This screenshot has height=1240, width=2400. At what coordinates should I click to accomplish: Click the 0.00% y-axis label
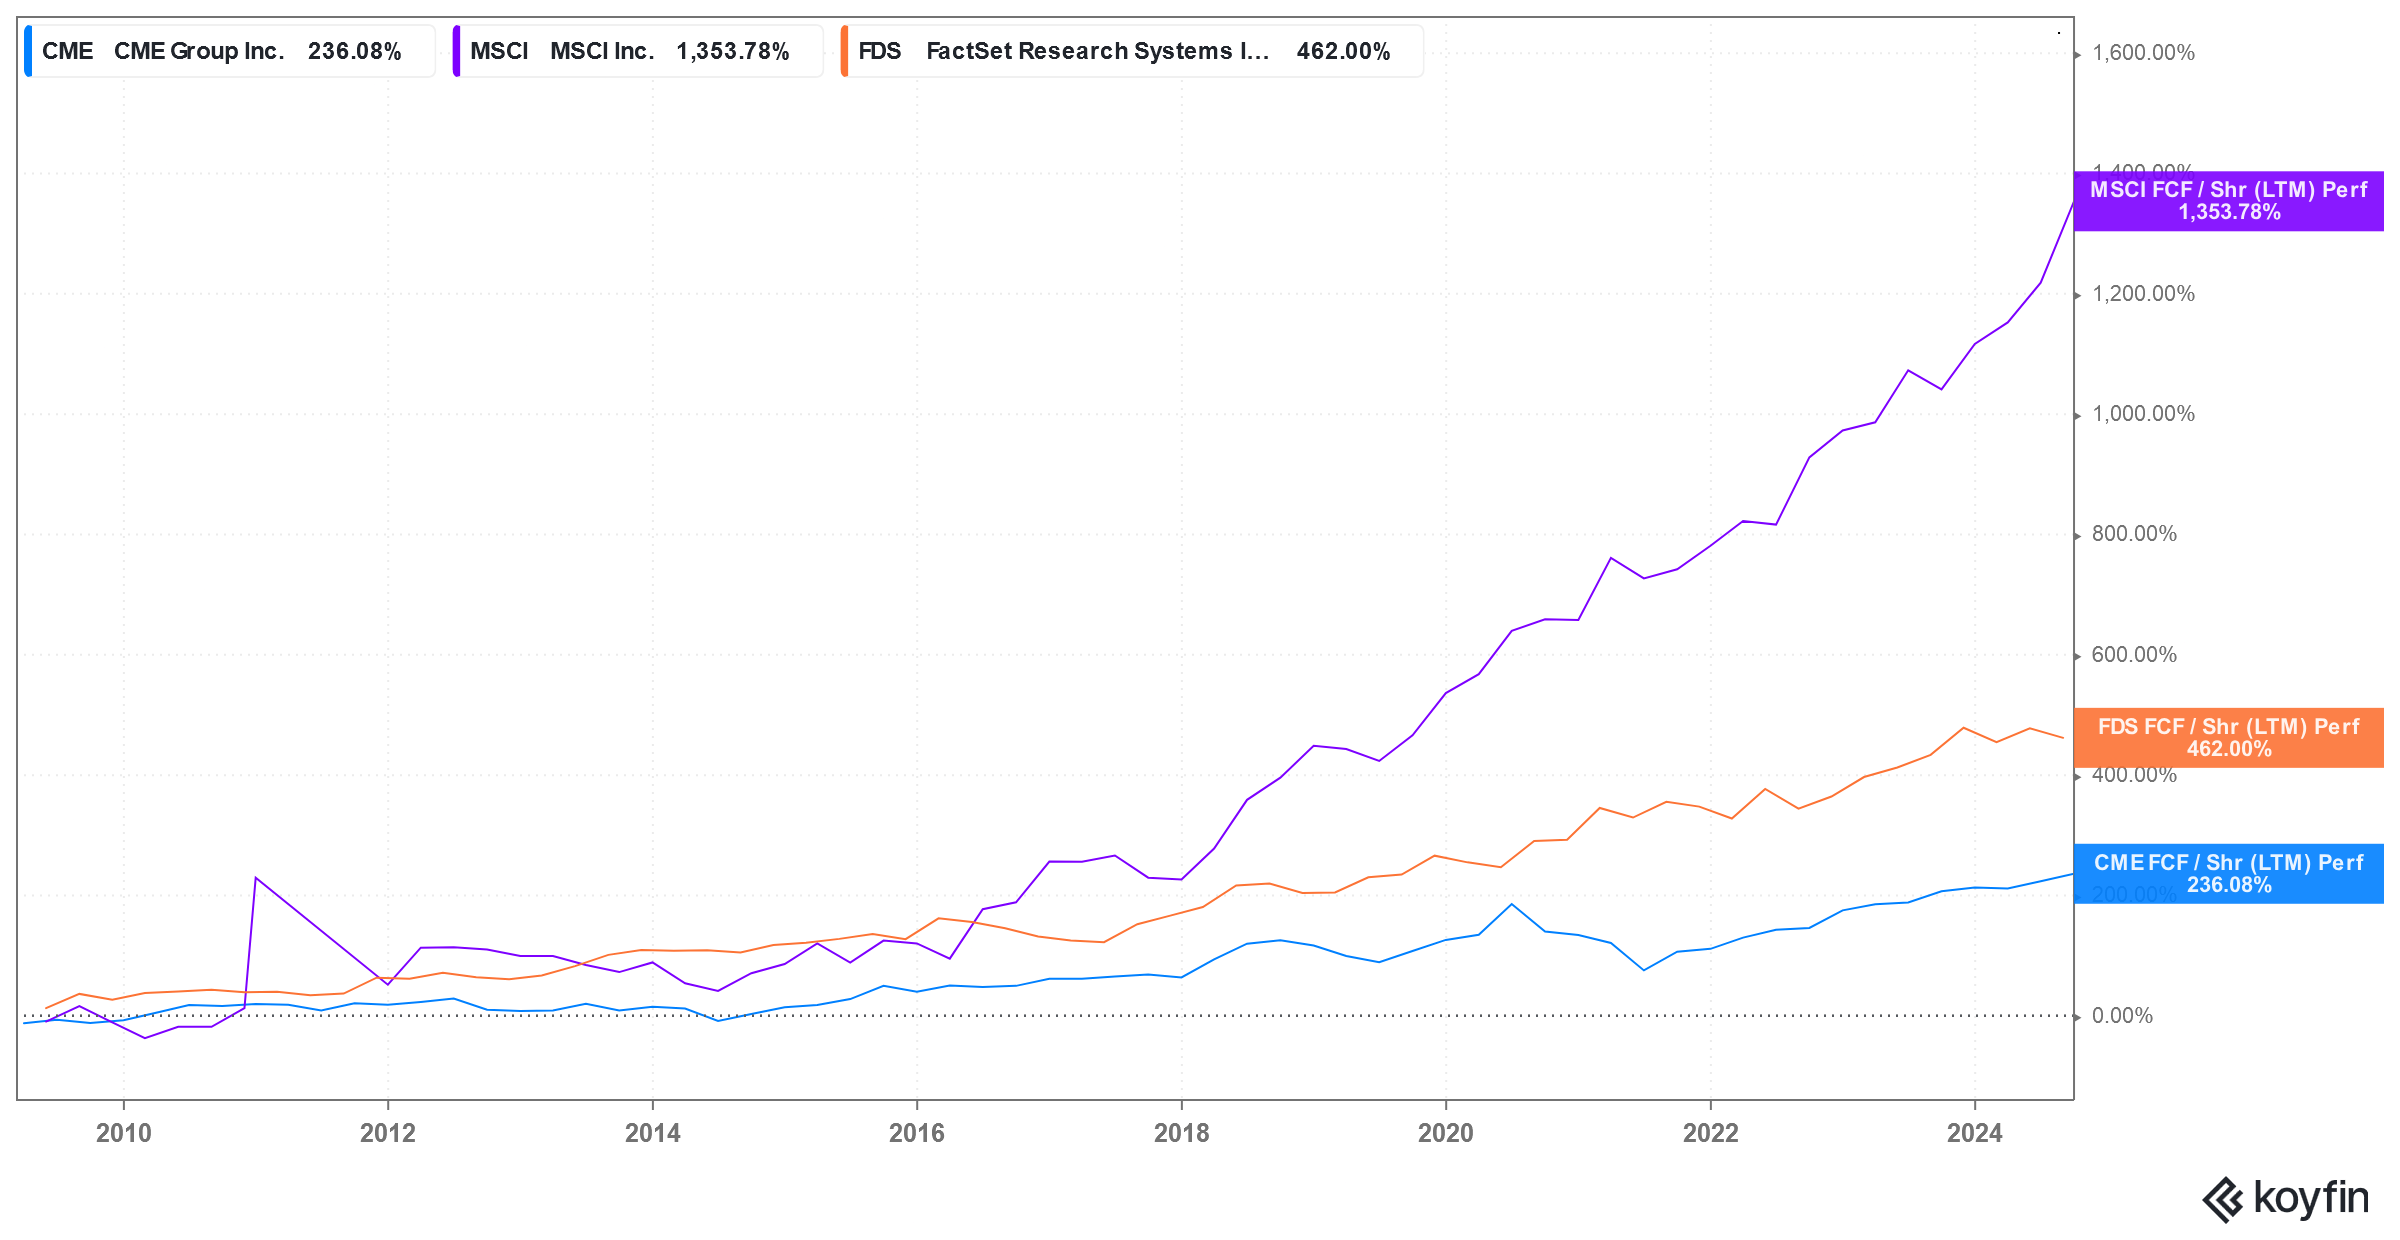(2123, 1016)
